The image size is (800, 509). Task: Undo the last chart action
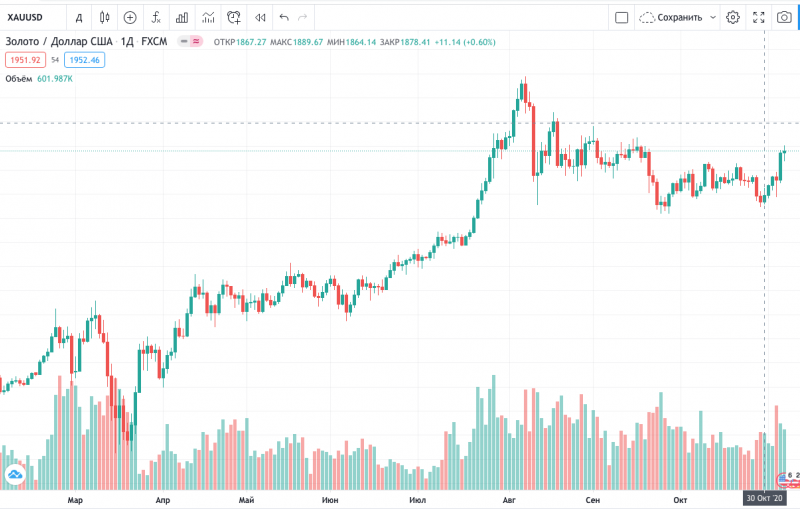click(284, 18)
